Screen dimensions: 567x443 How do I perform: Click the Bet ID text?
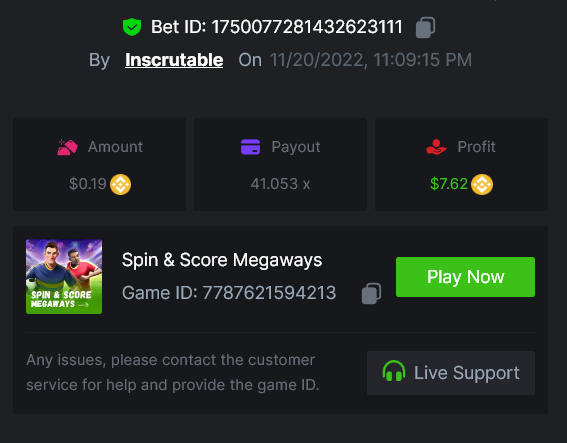tap(277, 27)
